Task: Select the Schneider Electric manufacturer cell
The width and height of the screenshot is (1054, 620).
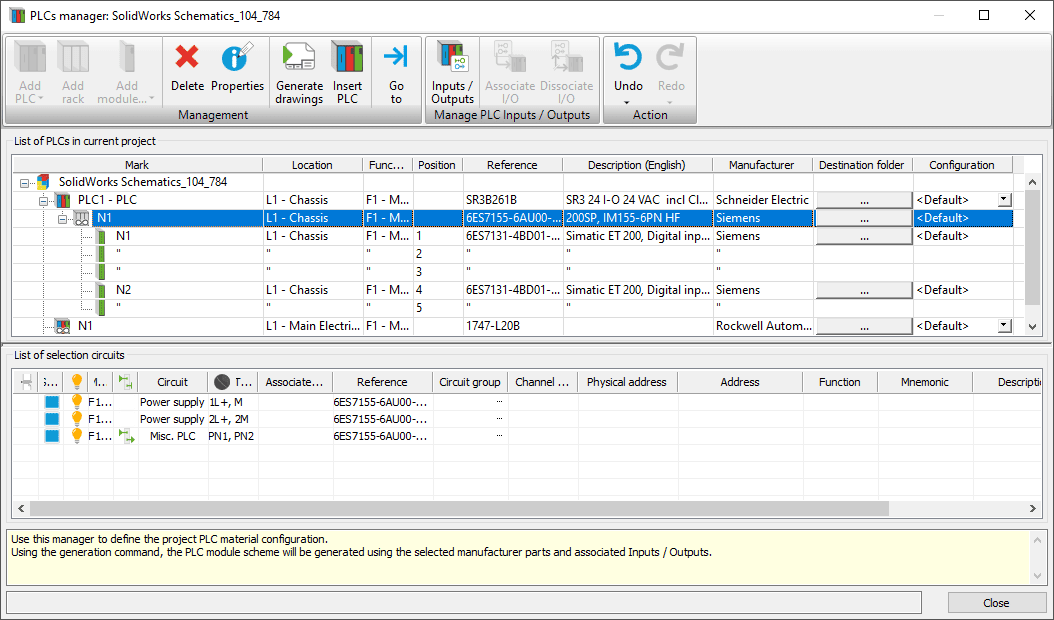Action: [762, 200]
